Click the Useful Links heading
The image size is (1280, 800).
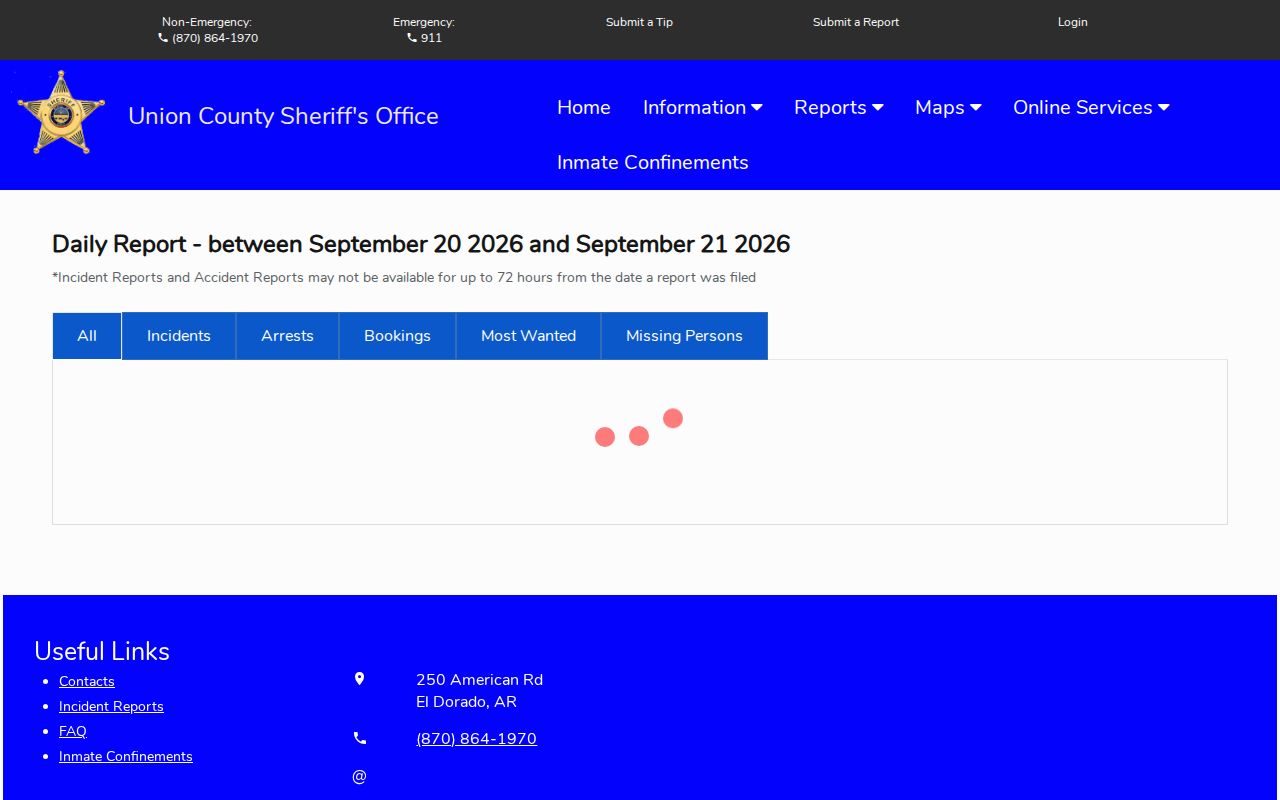(102, 651)
